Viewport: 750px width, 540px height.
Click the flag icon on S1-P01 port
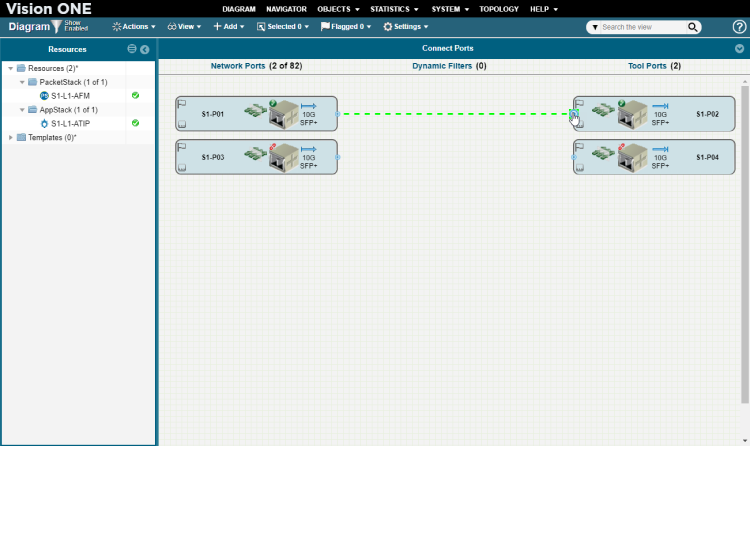coord(181,103)
